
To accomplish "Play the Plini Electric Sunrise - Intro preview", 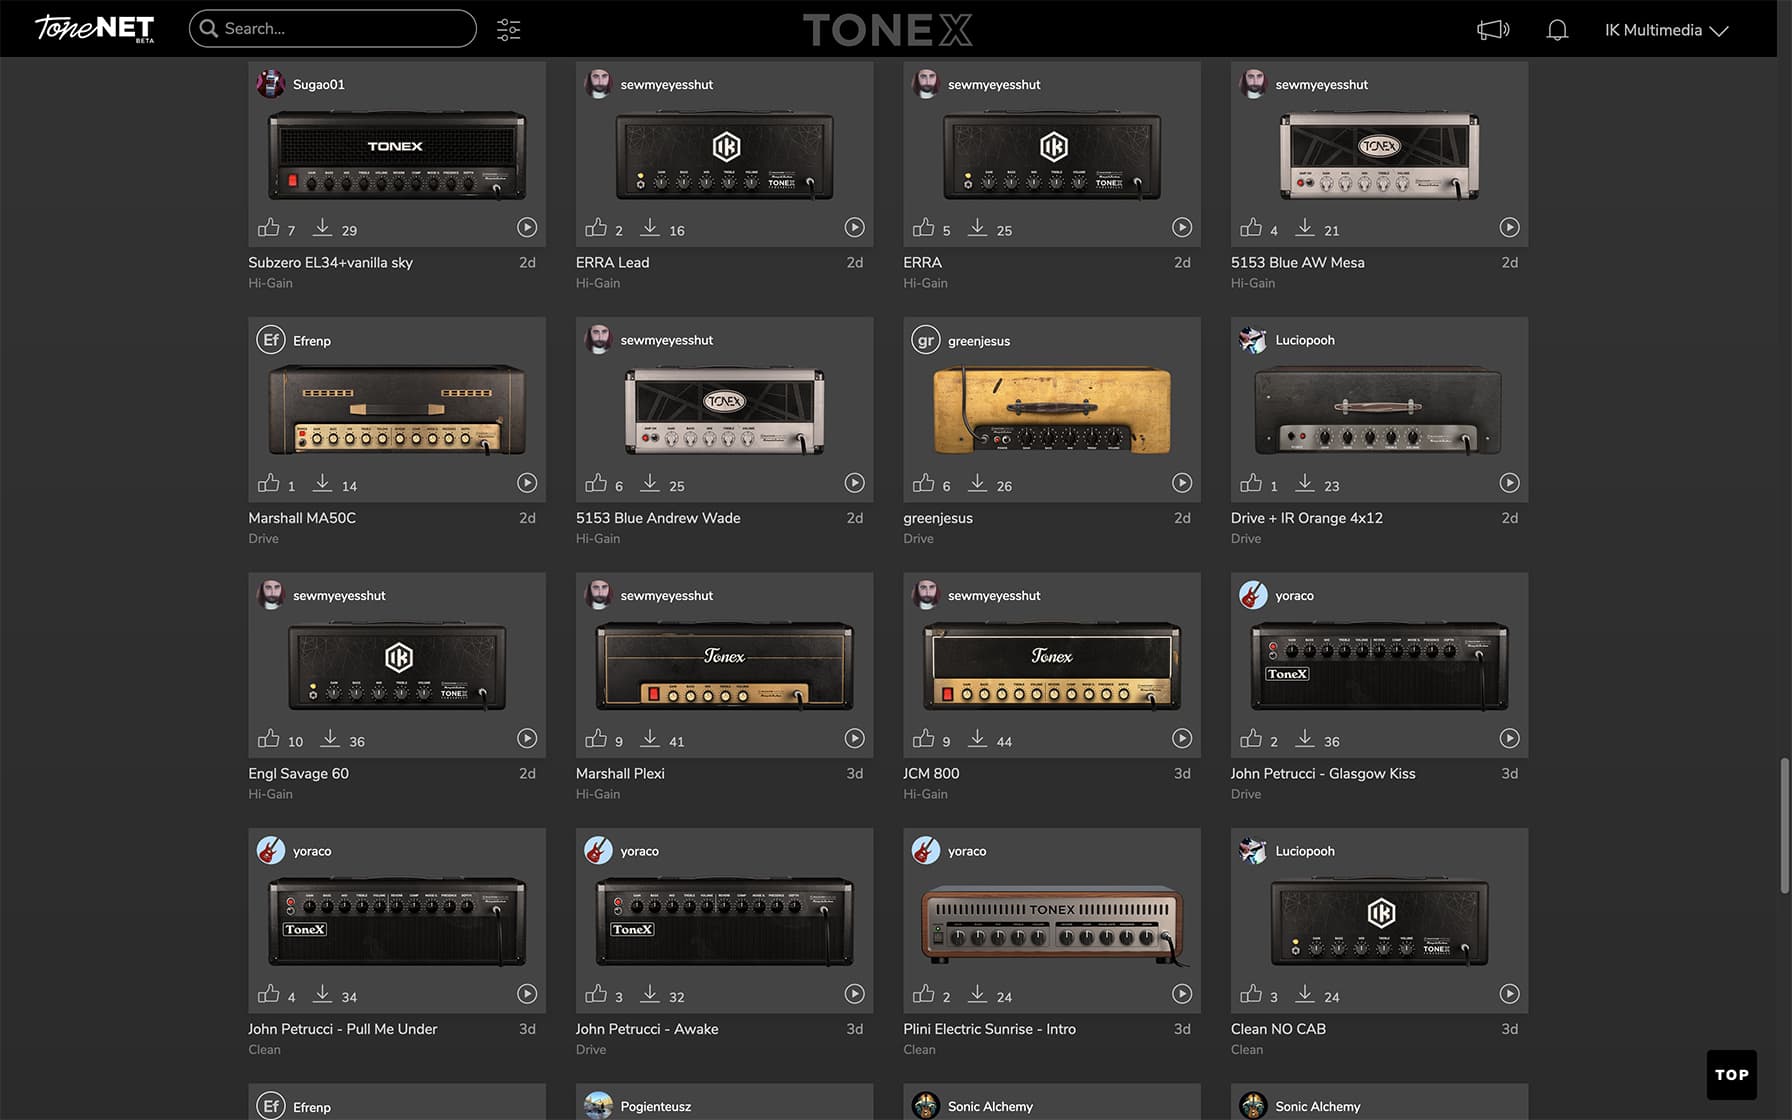I will tap(1182, 994).
